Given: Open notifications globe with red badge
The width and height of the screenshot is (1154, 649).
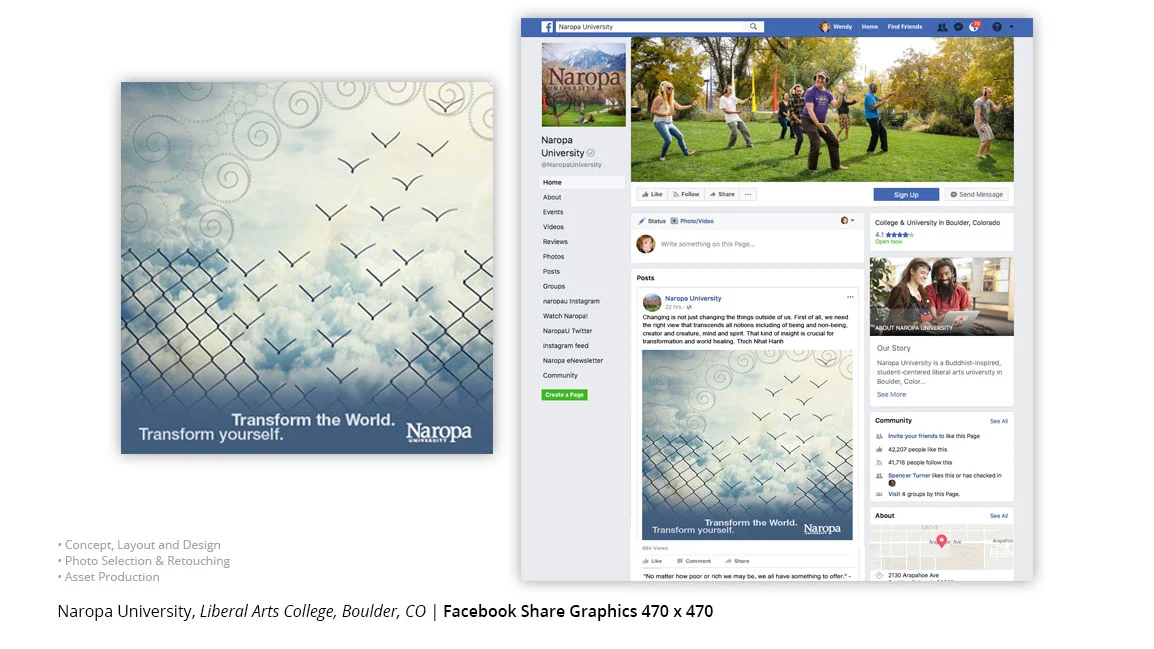Looking at the screenshot, I should pos(974,26).
